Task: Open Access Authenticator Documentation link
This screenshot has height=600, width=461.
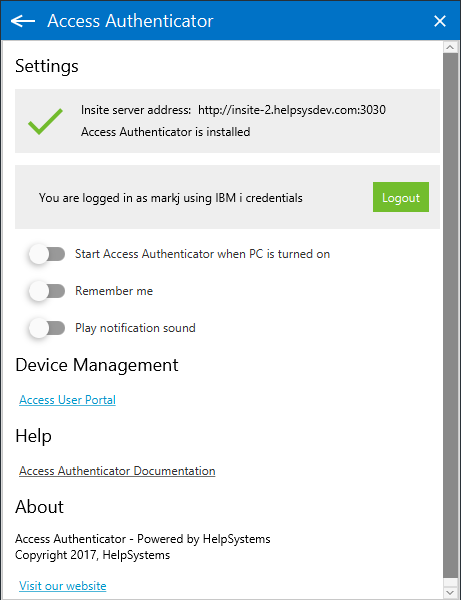Action: (117, 471)
